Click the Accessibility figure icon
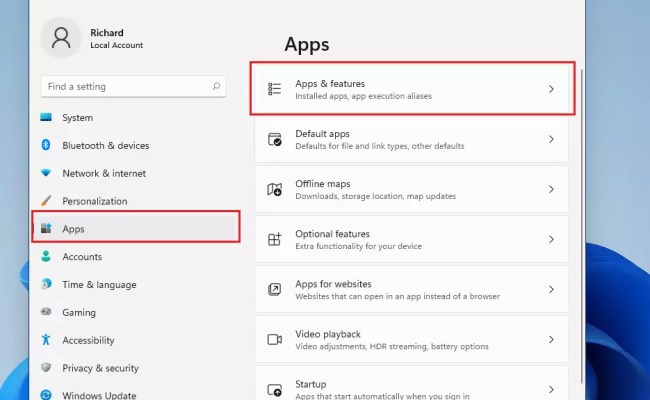This screenshot has width=650, height=400. 46,339
